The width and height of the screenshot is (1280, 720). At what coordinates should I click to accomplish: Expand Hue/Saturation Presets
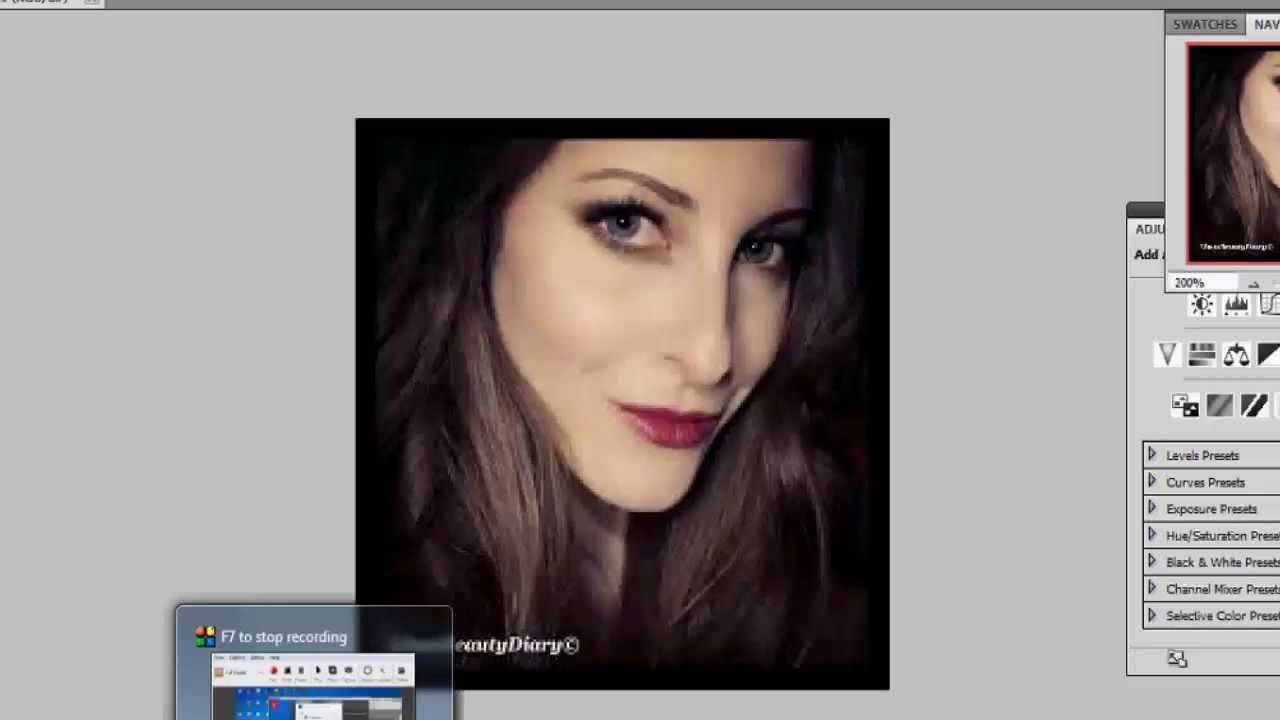click(1152, 535)
